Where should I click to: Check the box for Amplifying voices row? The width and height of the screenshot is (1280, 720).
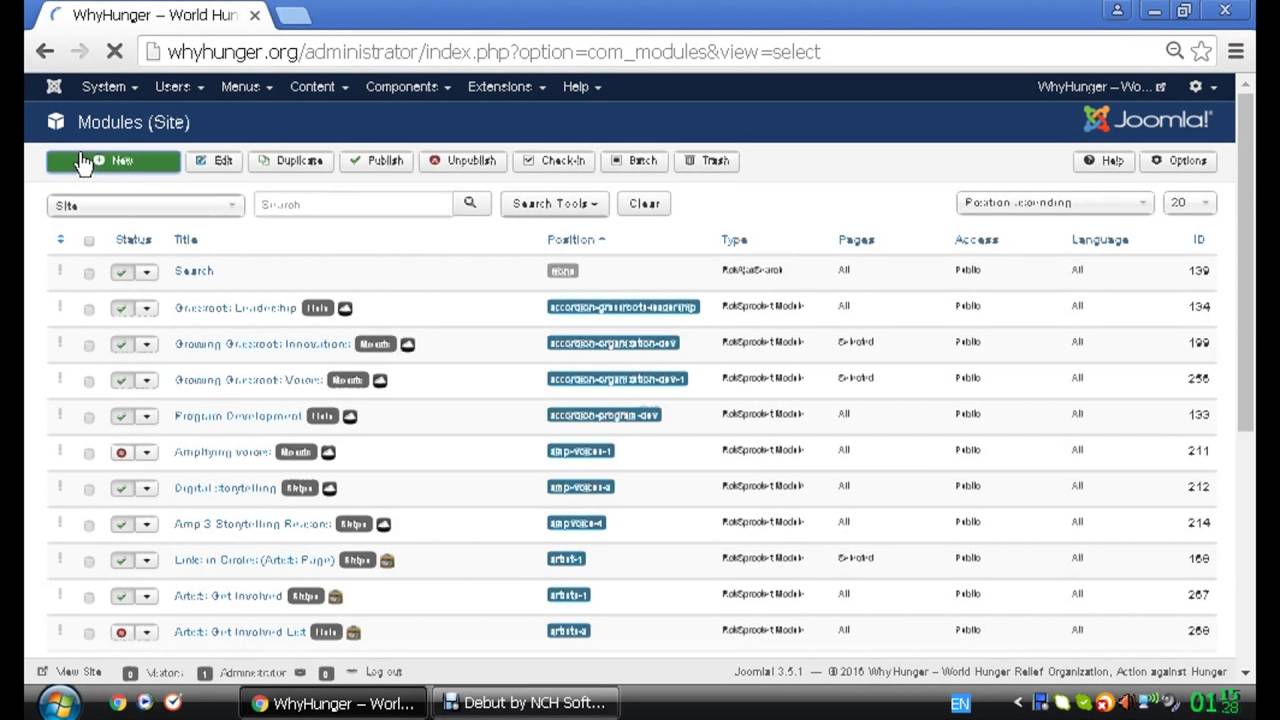coord(89,453)
